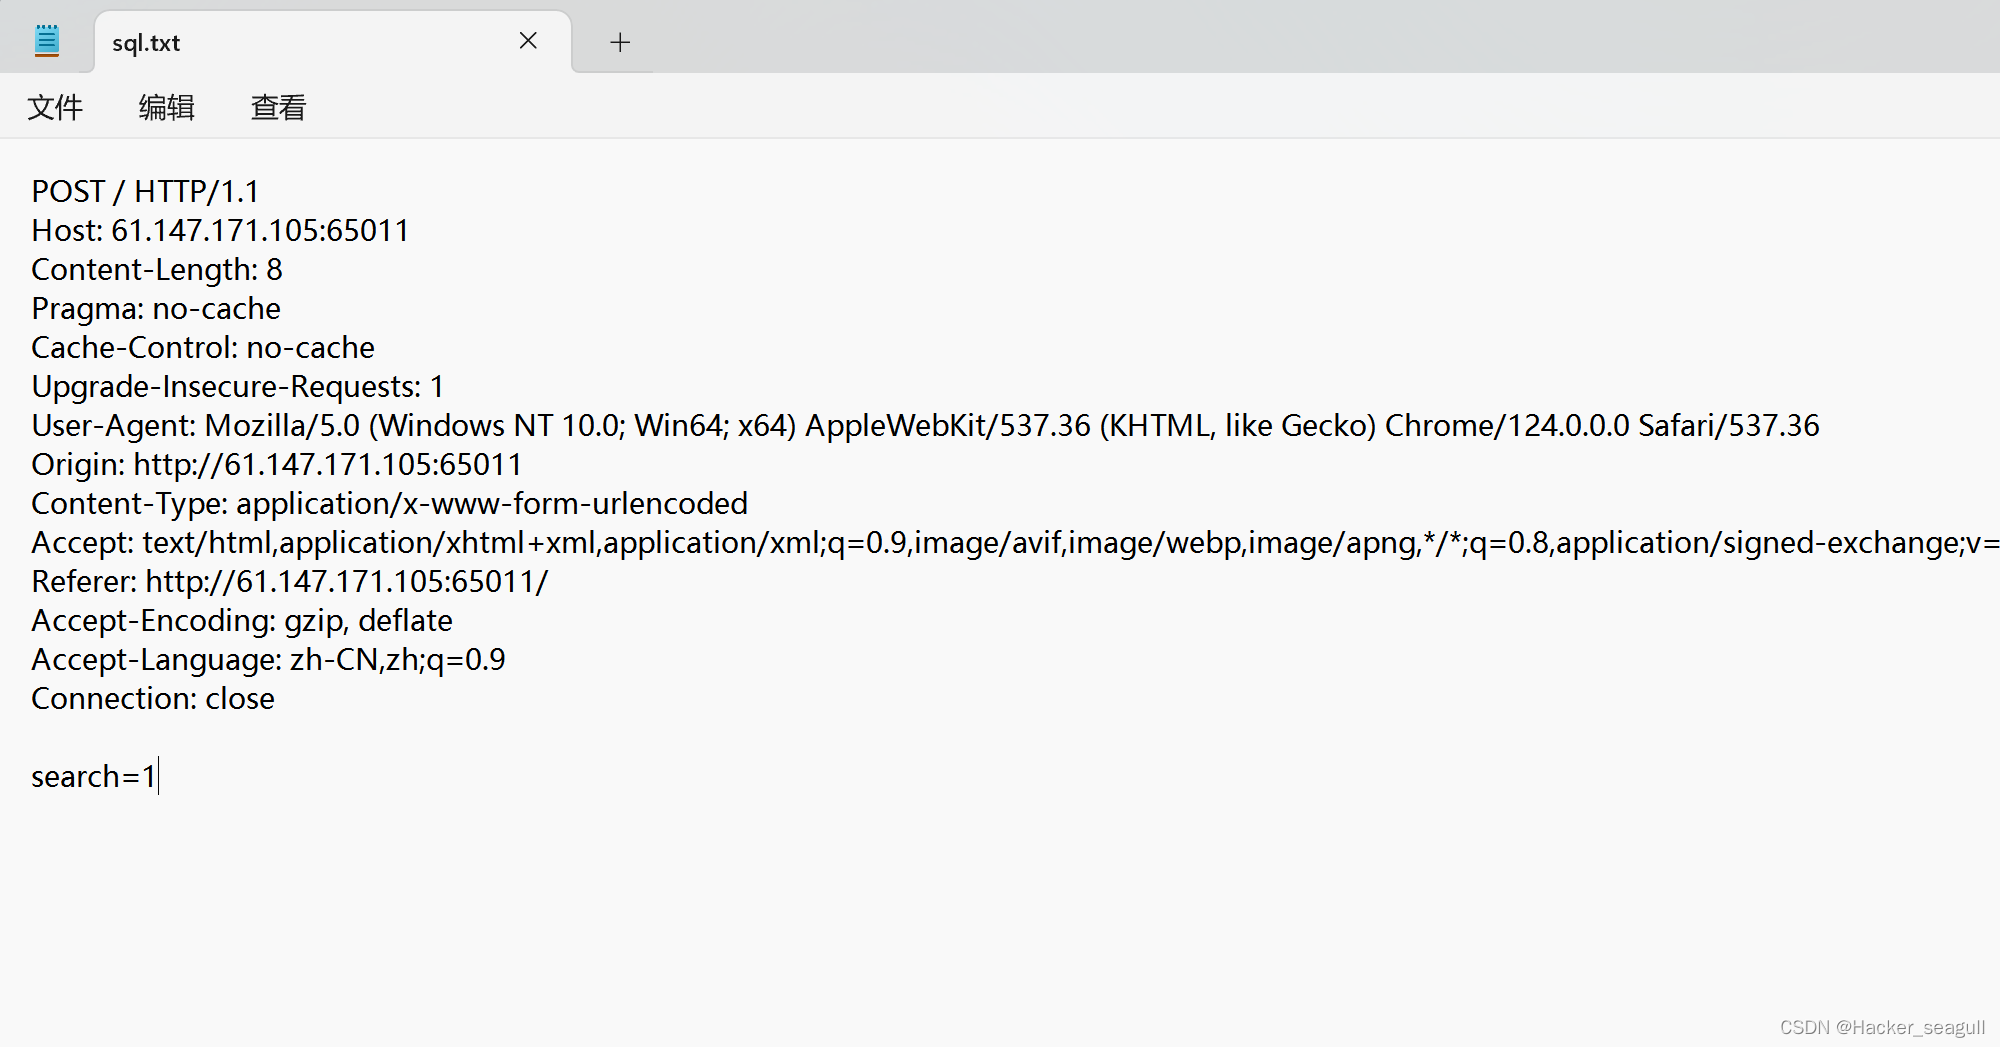Click the Connection: close text
The image size is (2000, 1047).
[x=152, y=698]
